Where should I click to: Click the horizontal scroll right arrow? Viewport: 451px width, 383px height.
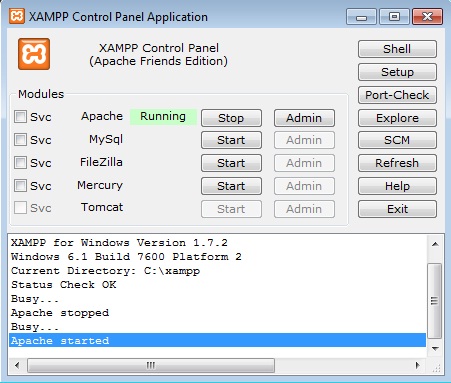[x=418, y=365]
